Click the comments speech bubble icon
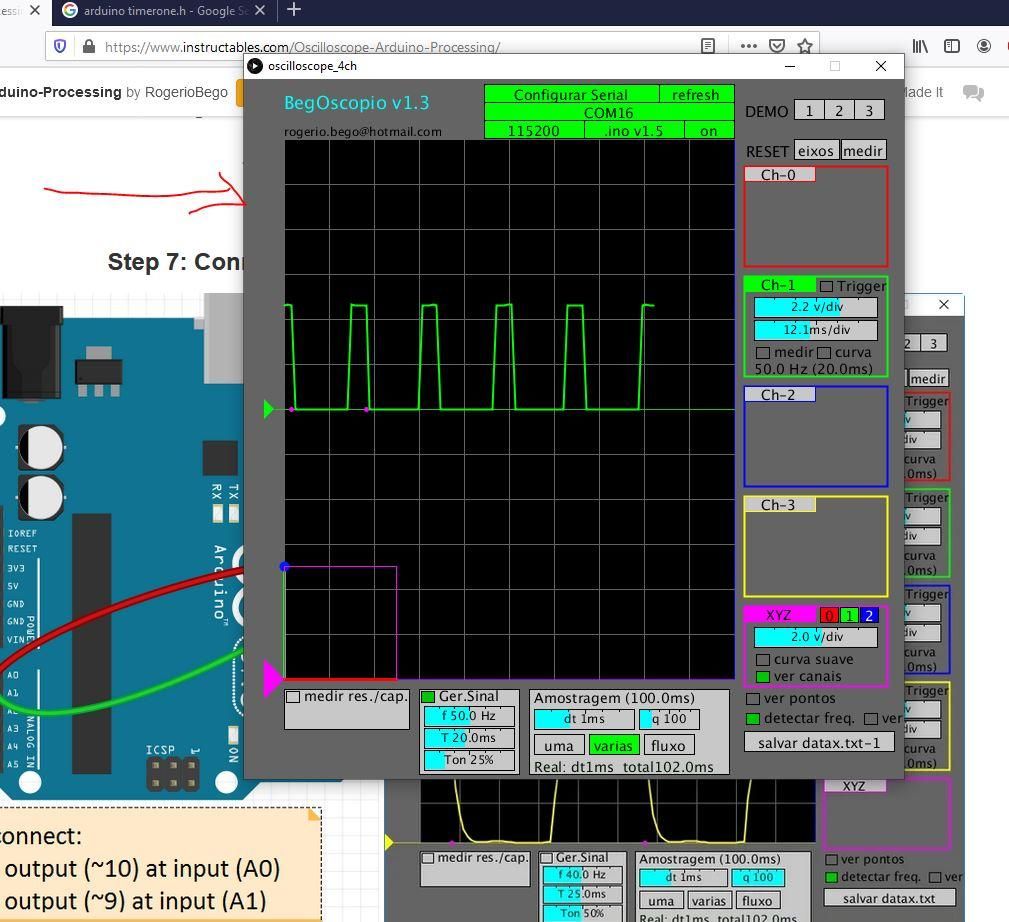Viewport: 1009px width, 922px height. pos(972,92)
